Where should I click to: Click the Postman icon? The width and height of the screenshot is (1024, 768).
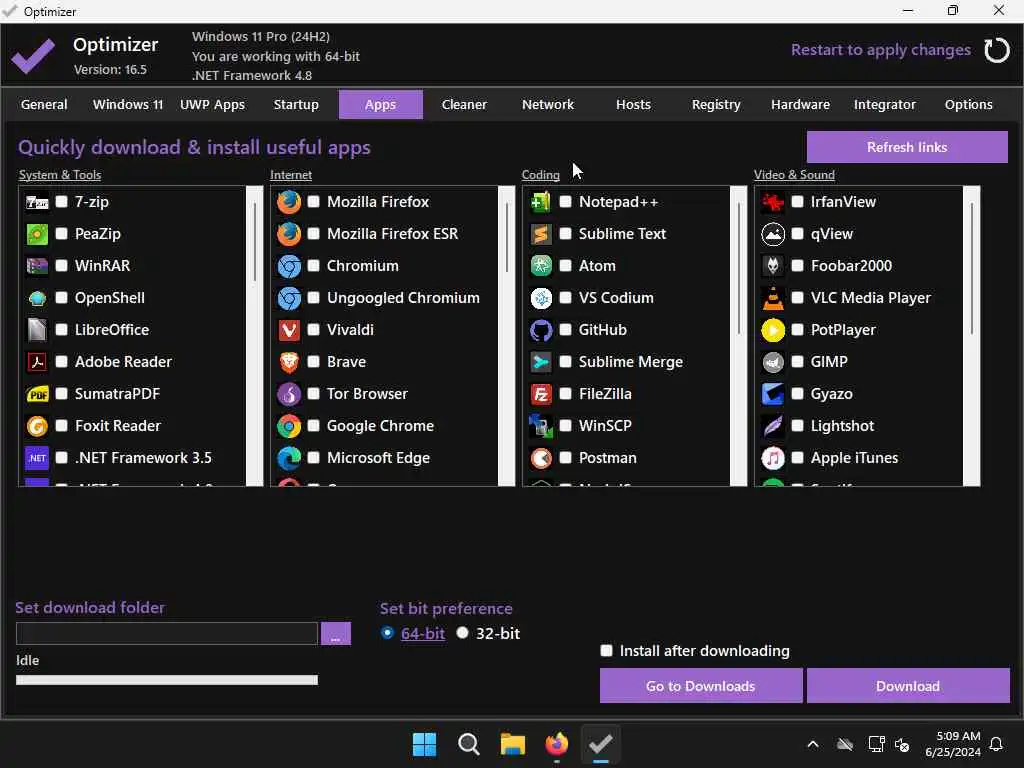[x=541, y=458]
